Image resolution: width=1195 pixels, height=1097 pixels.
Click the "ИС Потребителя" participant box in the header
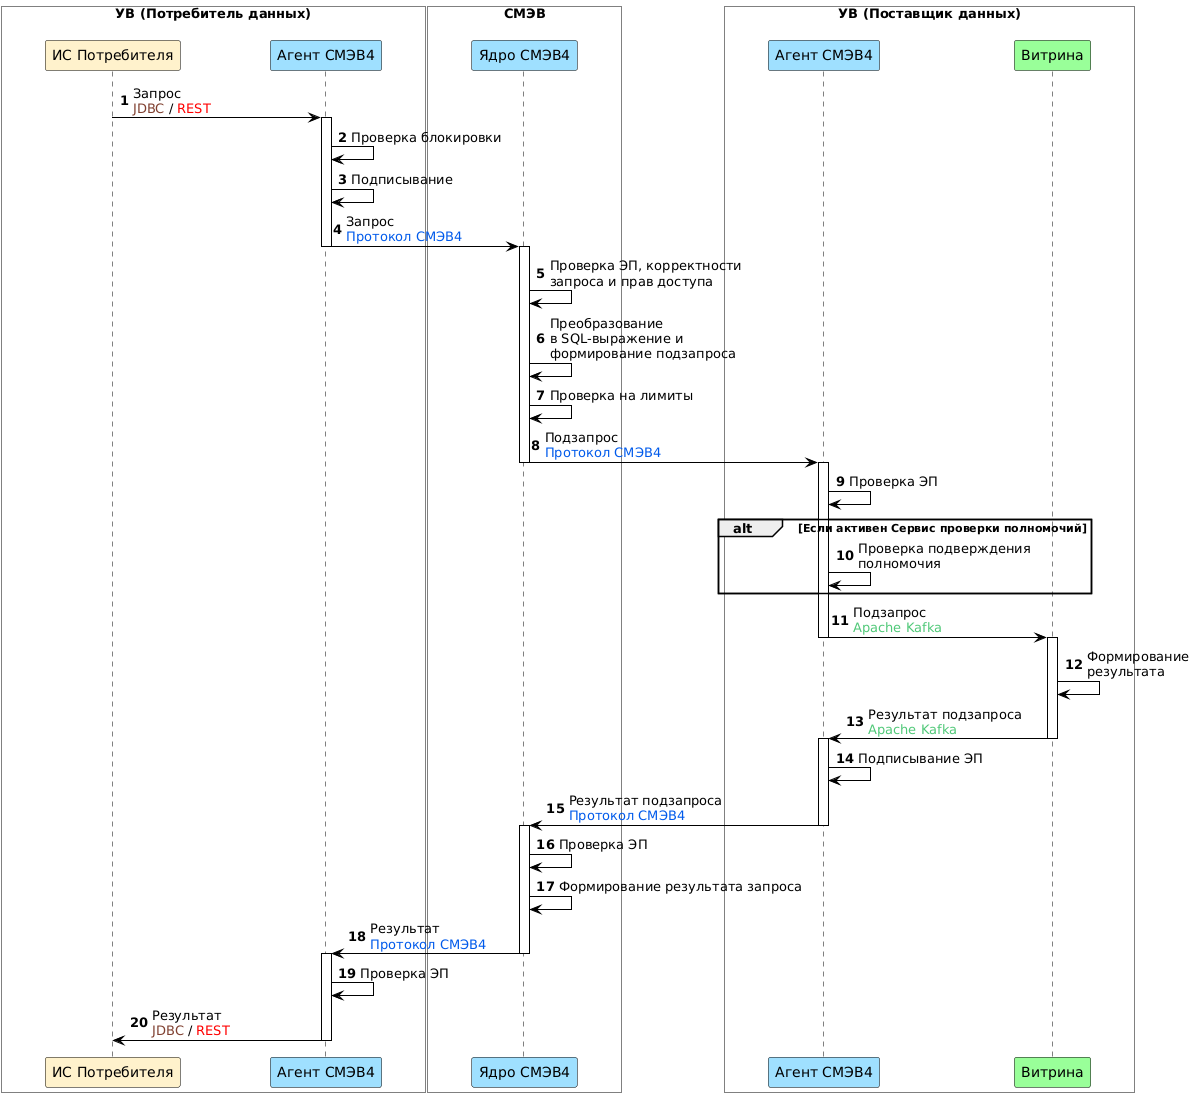click(113, 56)
